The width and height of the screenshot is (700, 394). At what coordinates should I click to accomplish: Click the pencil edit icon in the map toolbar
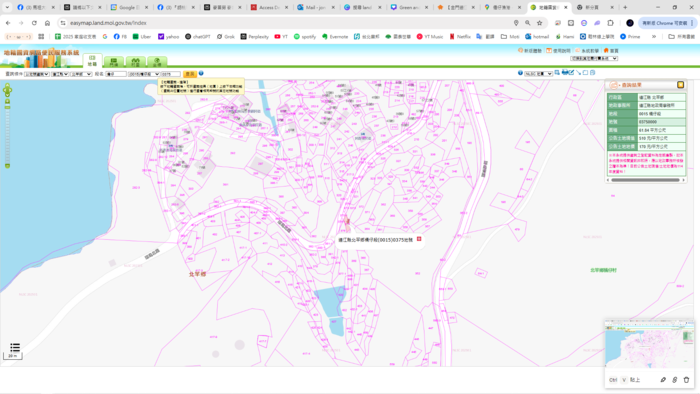point(571,72)
